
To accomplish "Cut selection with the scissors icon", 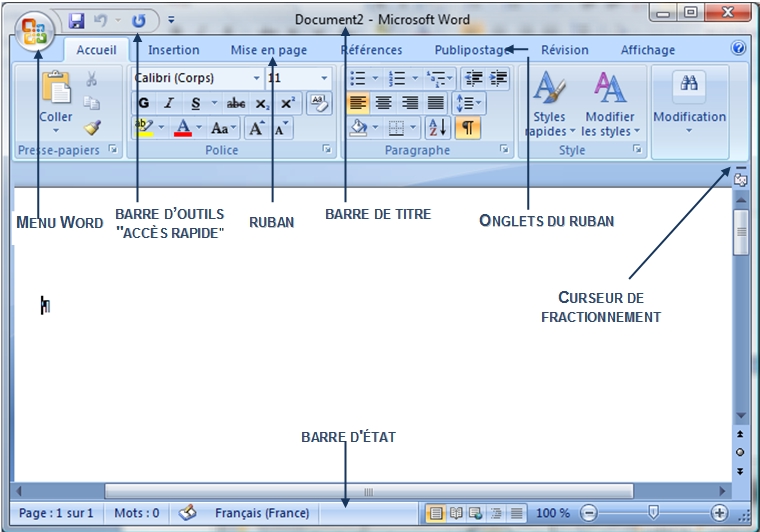I will pyautogui.click(x=91, y=78).
